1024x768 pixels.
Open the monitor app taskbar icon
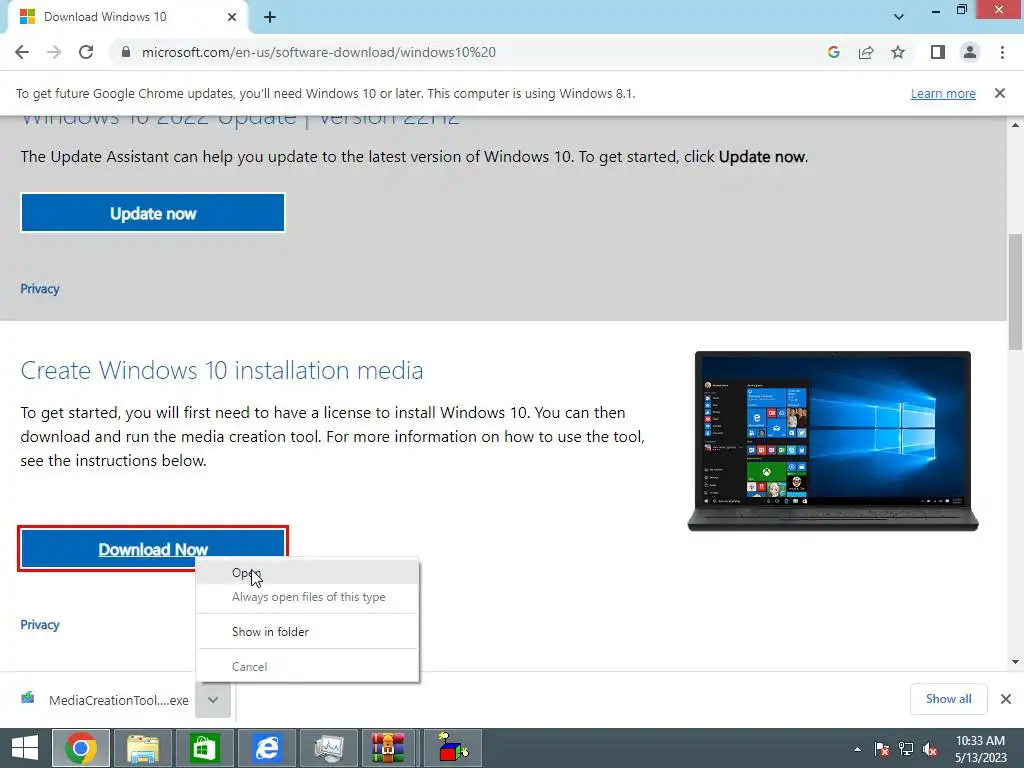point(328,748)
